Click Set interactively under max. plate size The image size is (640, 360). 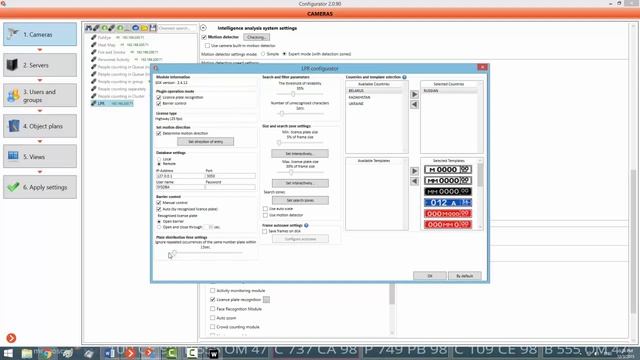coord(300,183)
